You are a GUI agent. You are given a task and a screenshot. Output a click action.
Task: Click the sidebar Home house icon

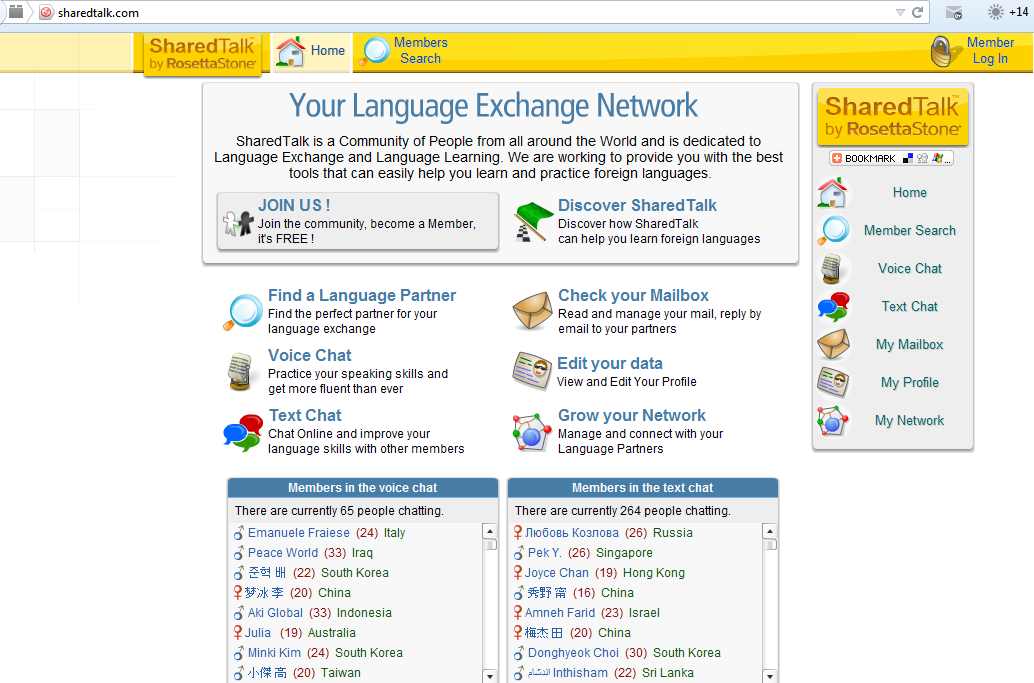832,193
